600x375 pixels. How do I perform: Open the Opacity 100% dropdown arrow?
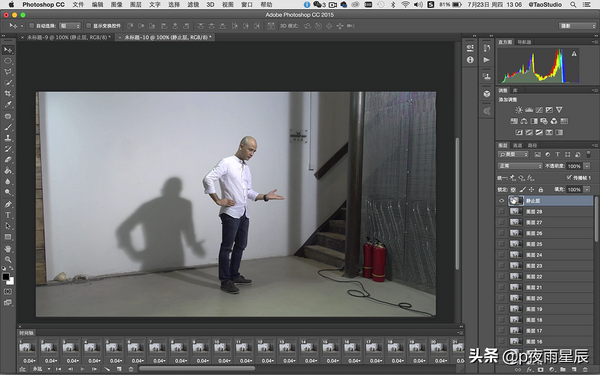coord(587,166)
